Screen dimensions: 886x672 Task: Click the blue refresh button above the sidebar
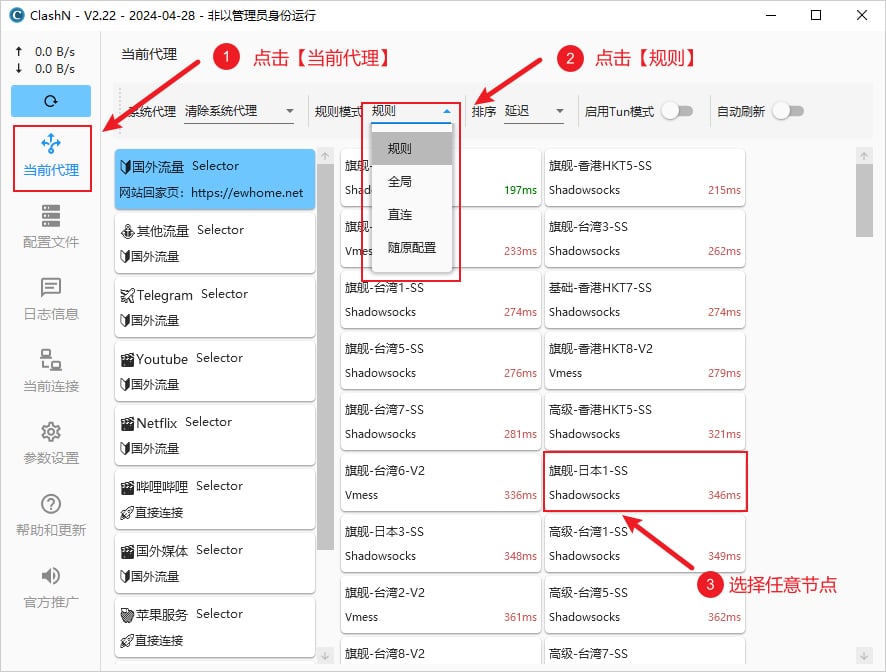pyautogui.click(x=50, y=101)
